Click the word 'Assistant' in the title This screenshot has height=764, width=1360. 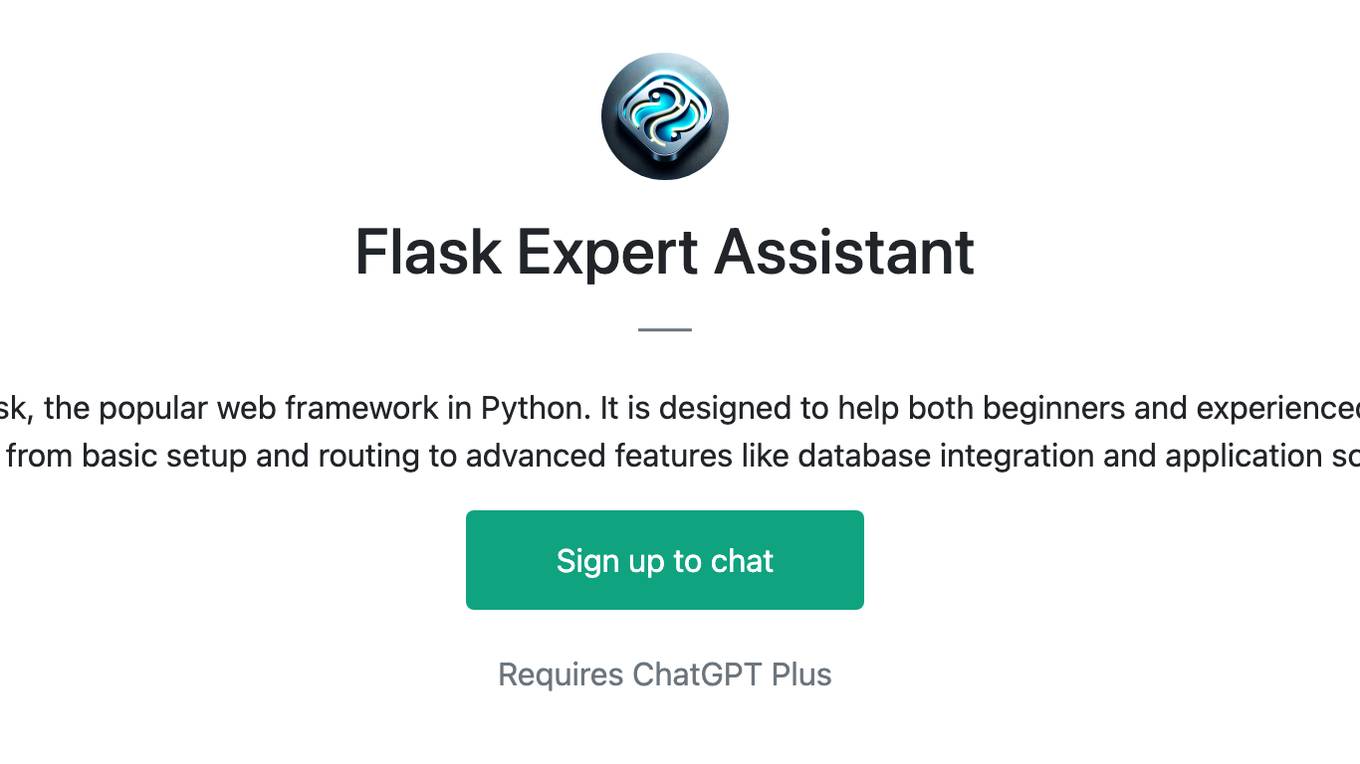(x=844, y=251)
